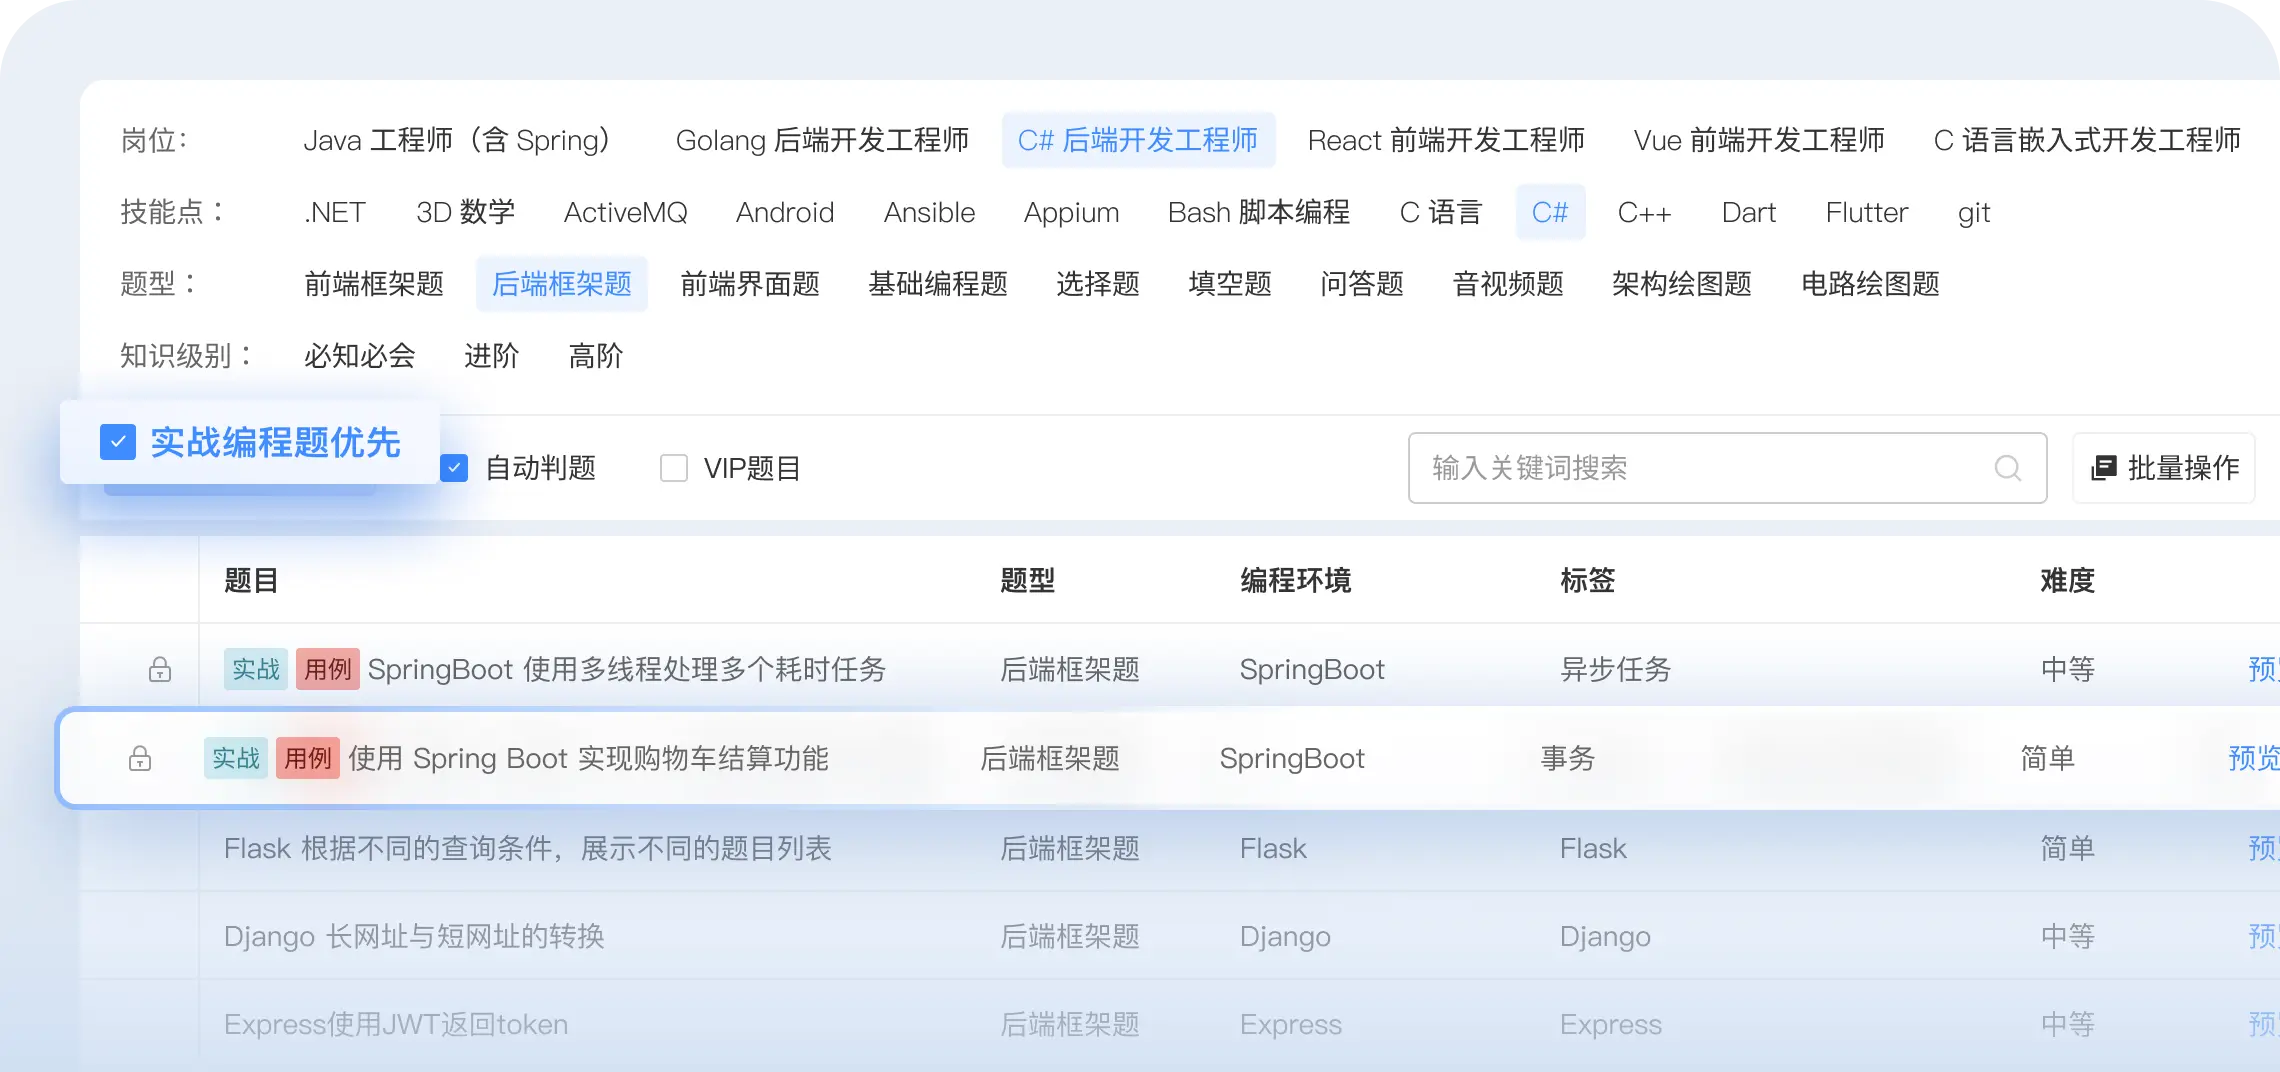Screen dimensions: 2280x1072
Task: Click the 实战 tag on SpringBoot multithreading row
Action: [x=255, y=669]
